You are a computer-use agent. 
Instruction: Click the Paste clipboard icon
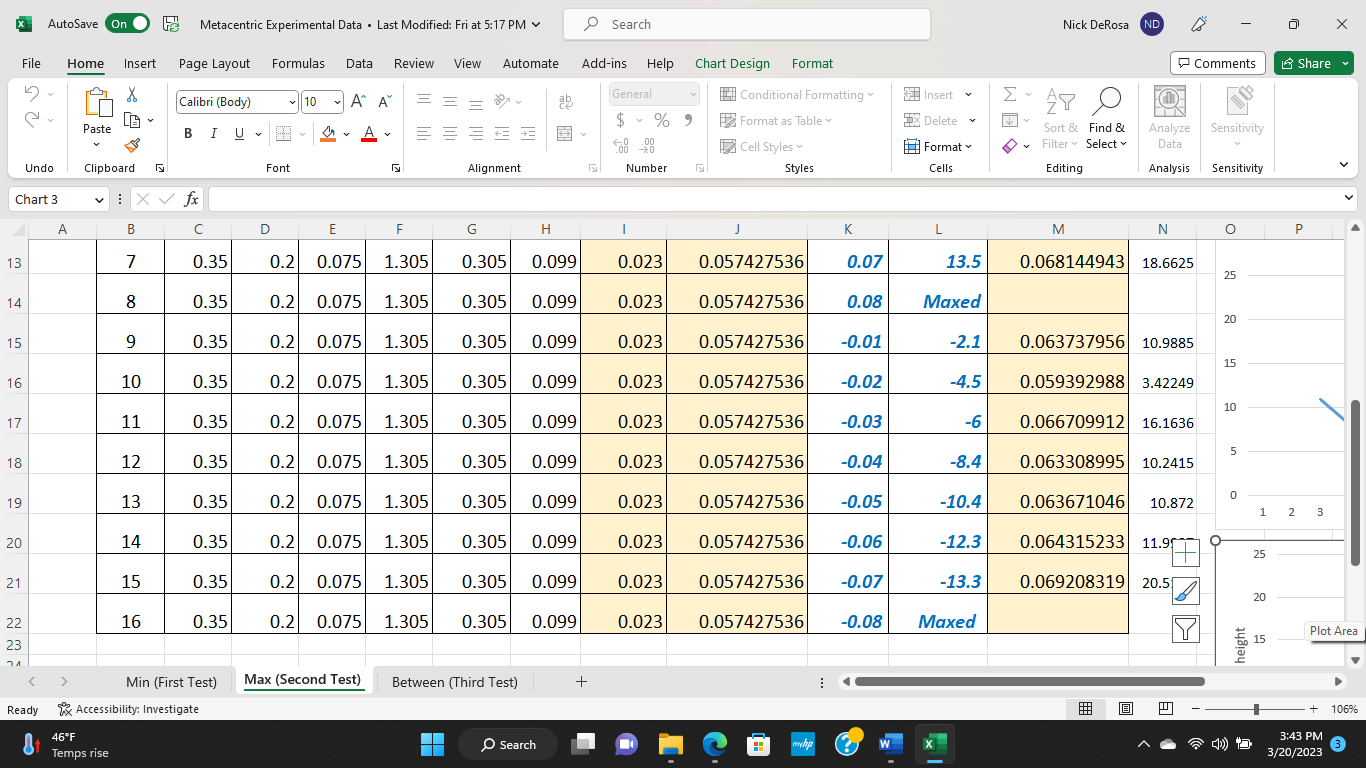[97, 103]
